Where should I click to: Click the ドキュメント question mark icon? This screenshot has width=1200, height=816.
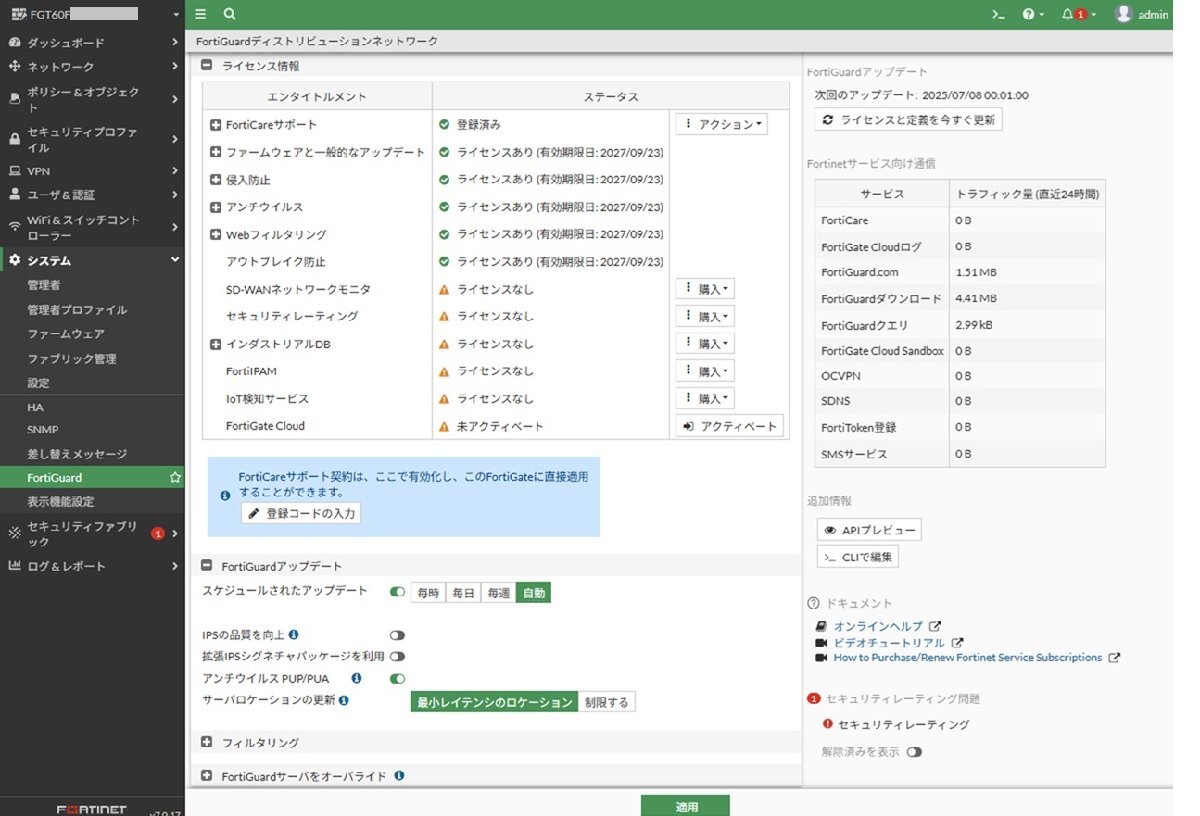(813, 603)
